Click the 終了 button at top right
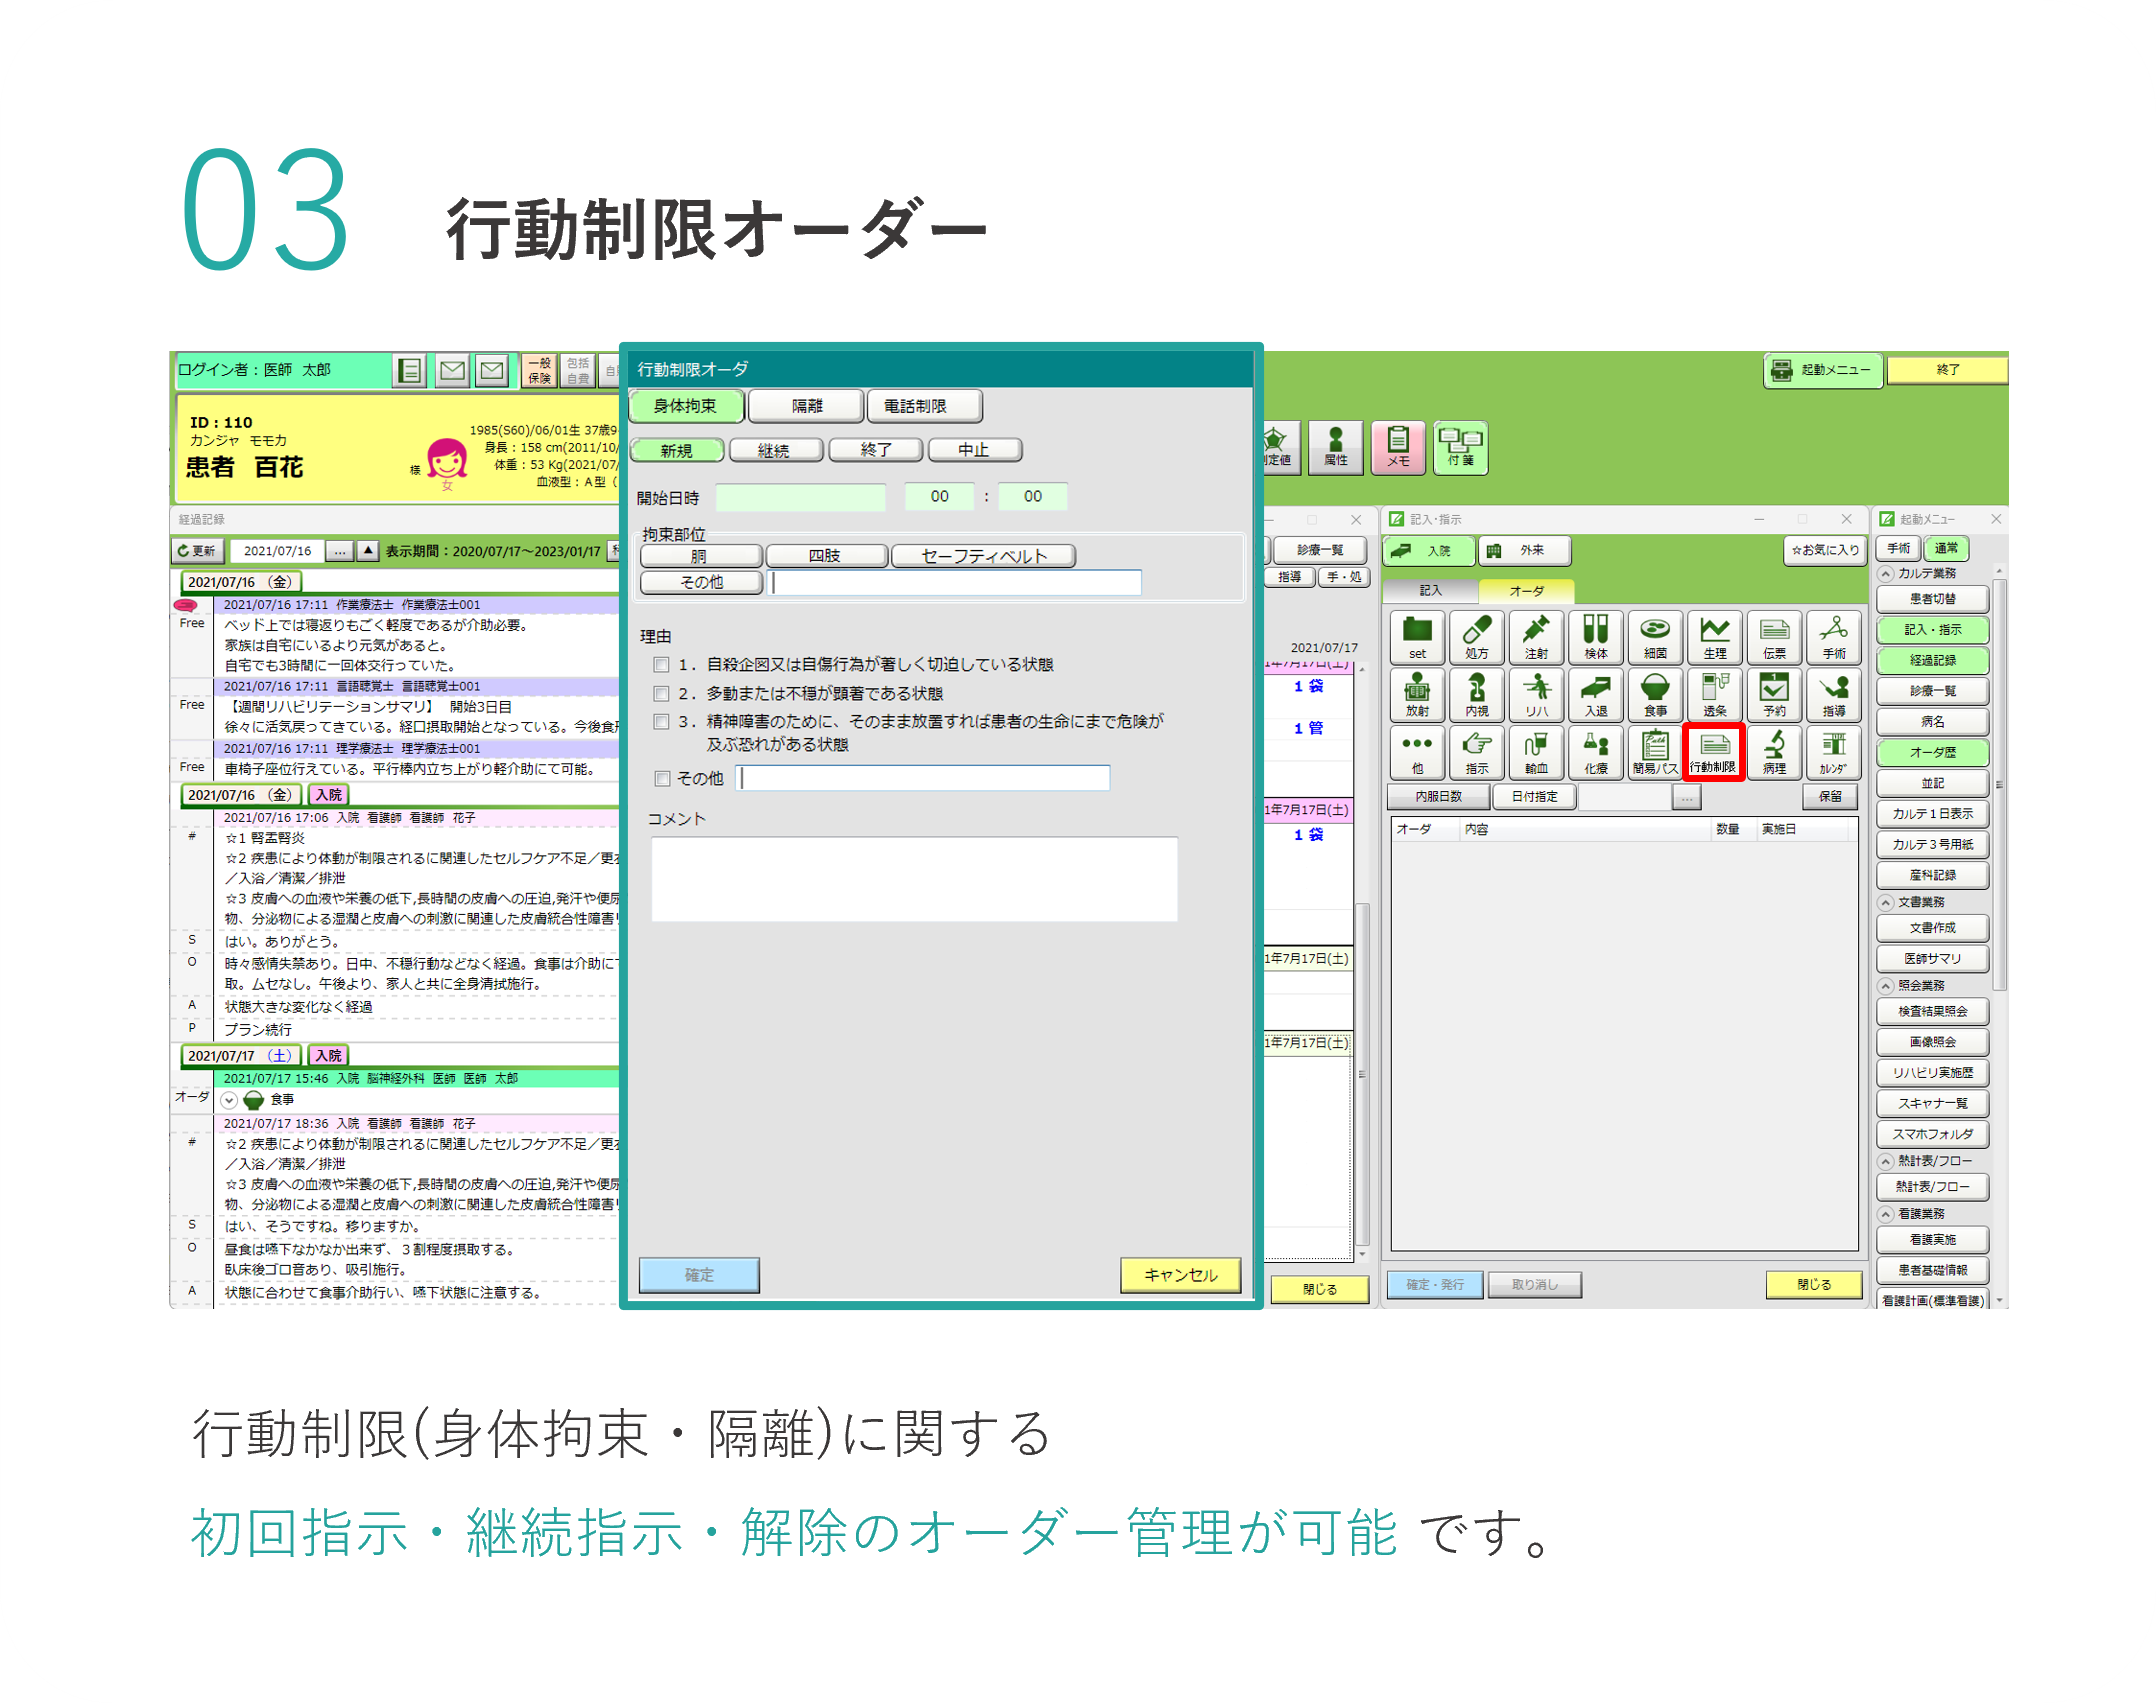The width and height of the screenshot is (2156, 1703). pyautogui.click(x=1947, y=370)
